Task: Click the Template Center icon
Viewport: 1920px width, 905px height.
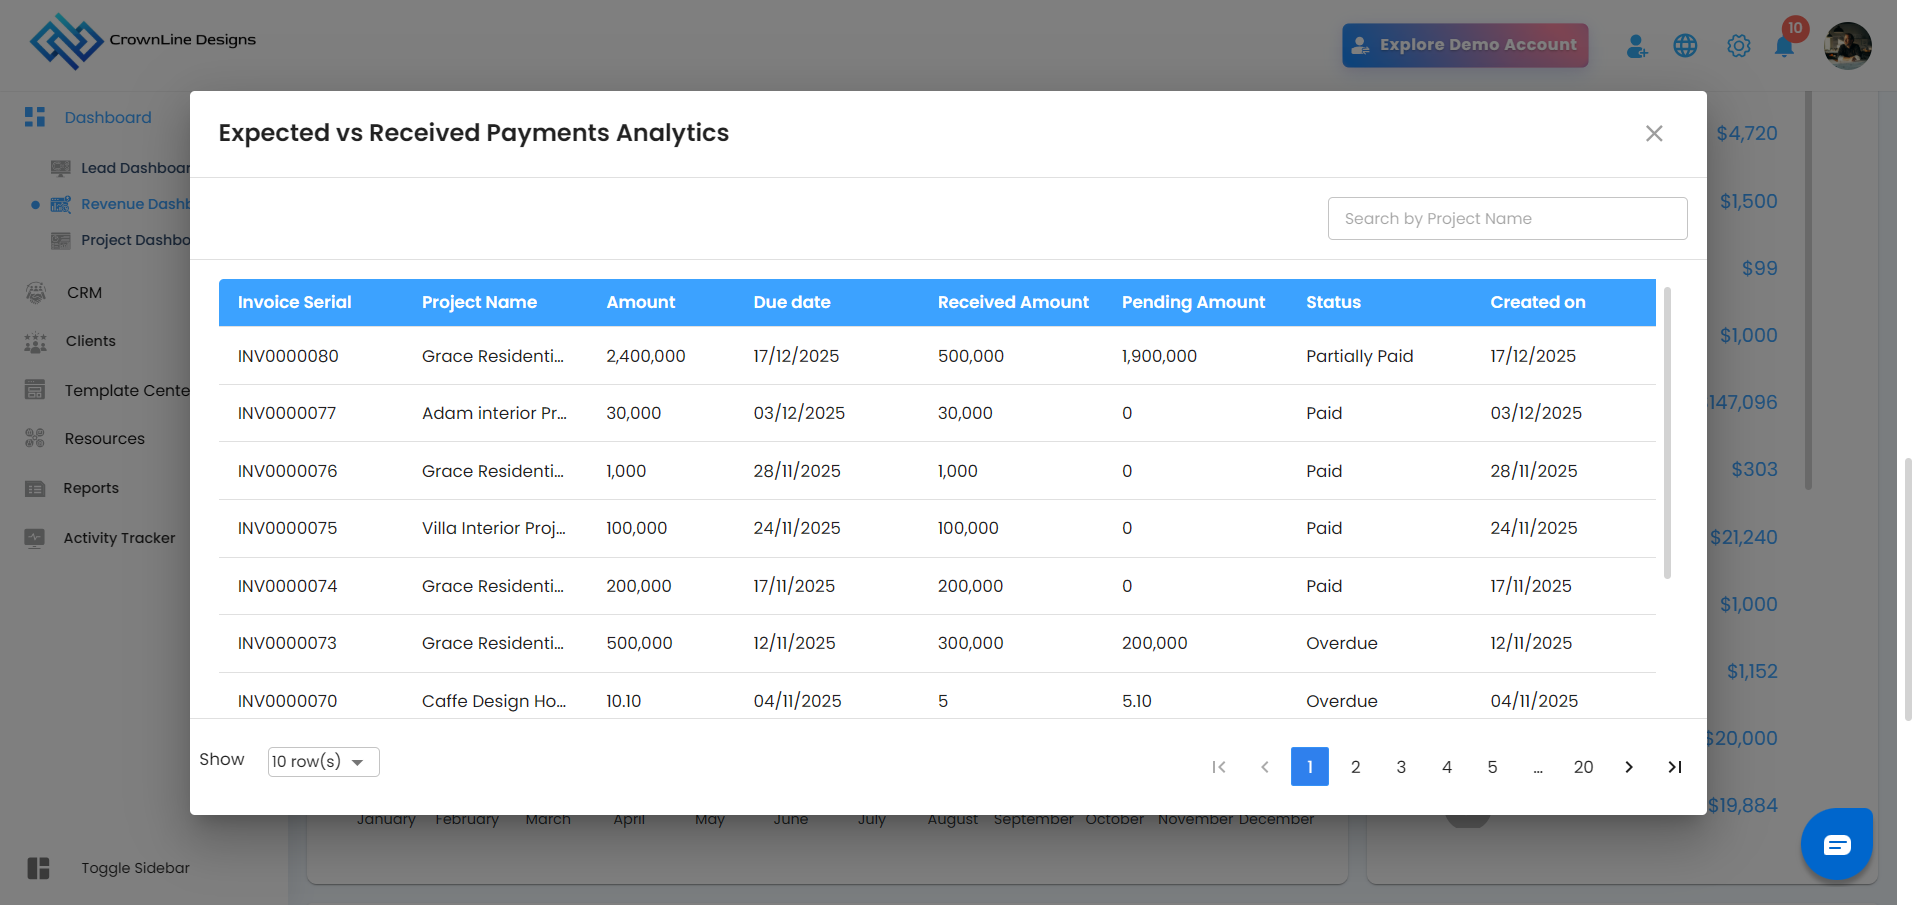Action: coord(35,390)
